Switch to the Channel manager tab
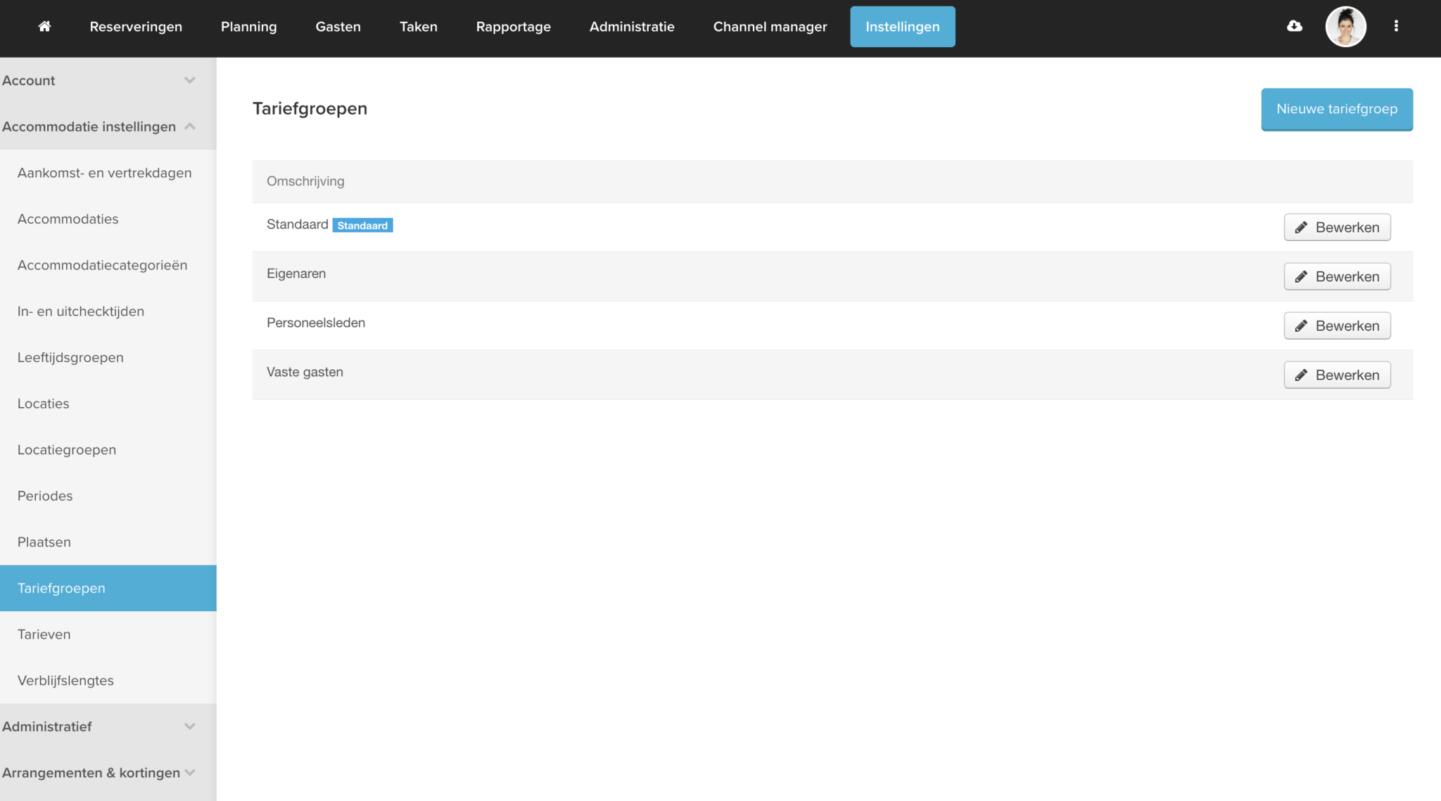This screenshot has width=1441, height=801. (769, 27)
